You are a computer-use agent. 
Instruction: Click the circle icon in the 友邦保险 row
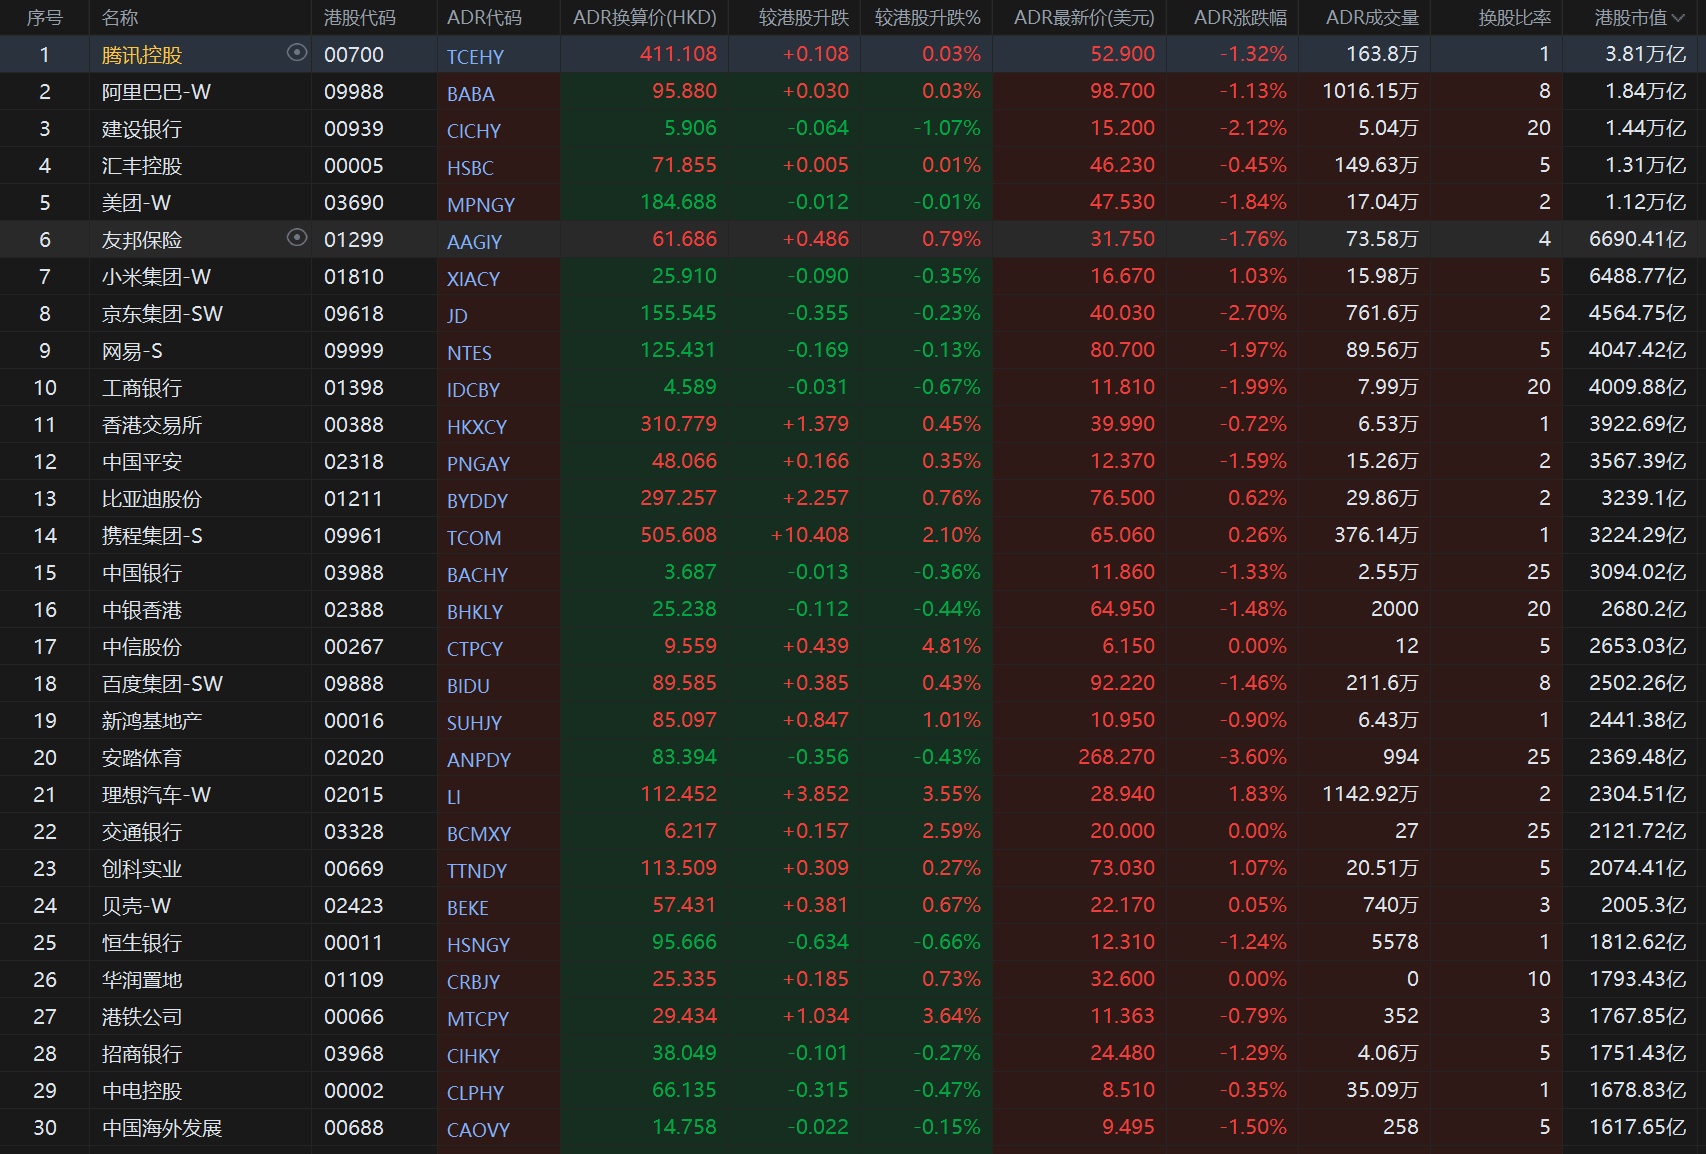pyautogui.click(x=296, y=238)
